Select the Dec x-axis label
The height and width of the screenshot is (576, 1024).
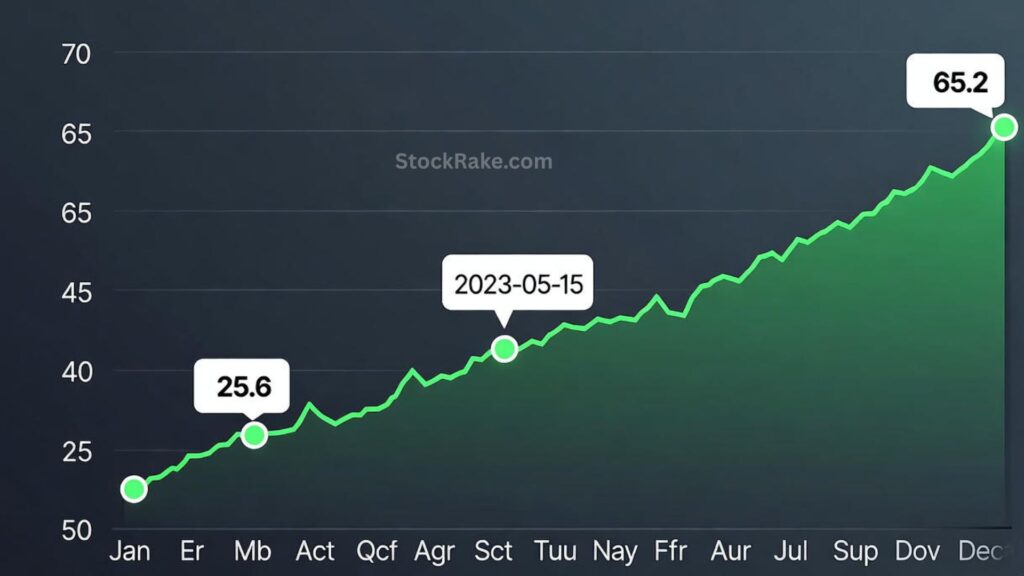pos(978,551)
